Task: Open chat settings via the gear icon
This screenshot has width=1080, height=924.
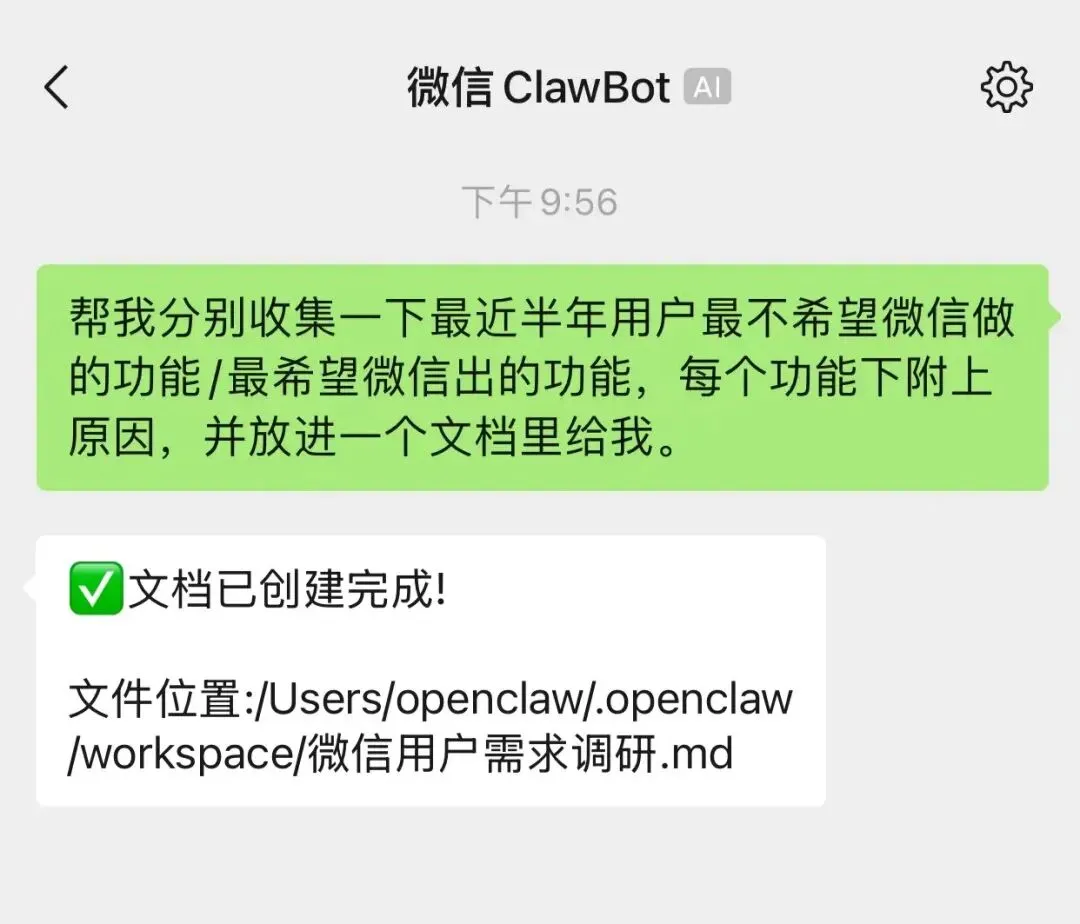Action: click(x=1006, y=87)
